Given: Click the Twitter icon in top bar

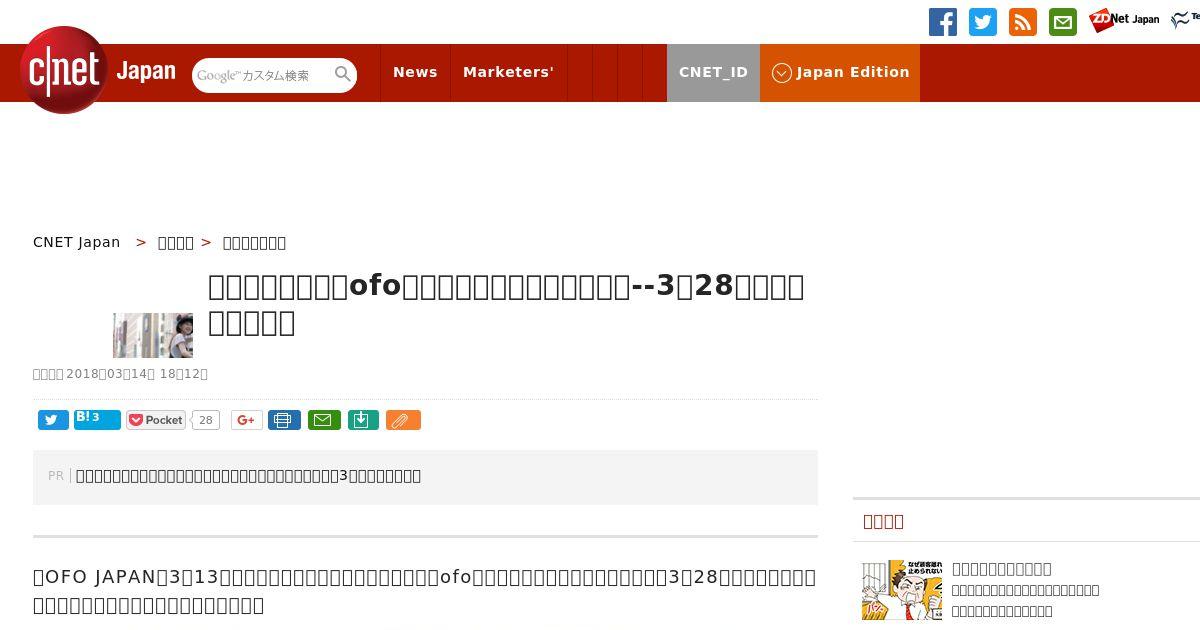Looking at the screenshot, I should click(x=983, y=22).
